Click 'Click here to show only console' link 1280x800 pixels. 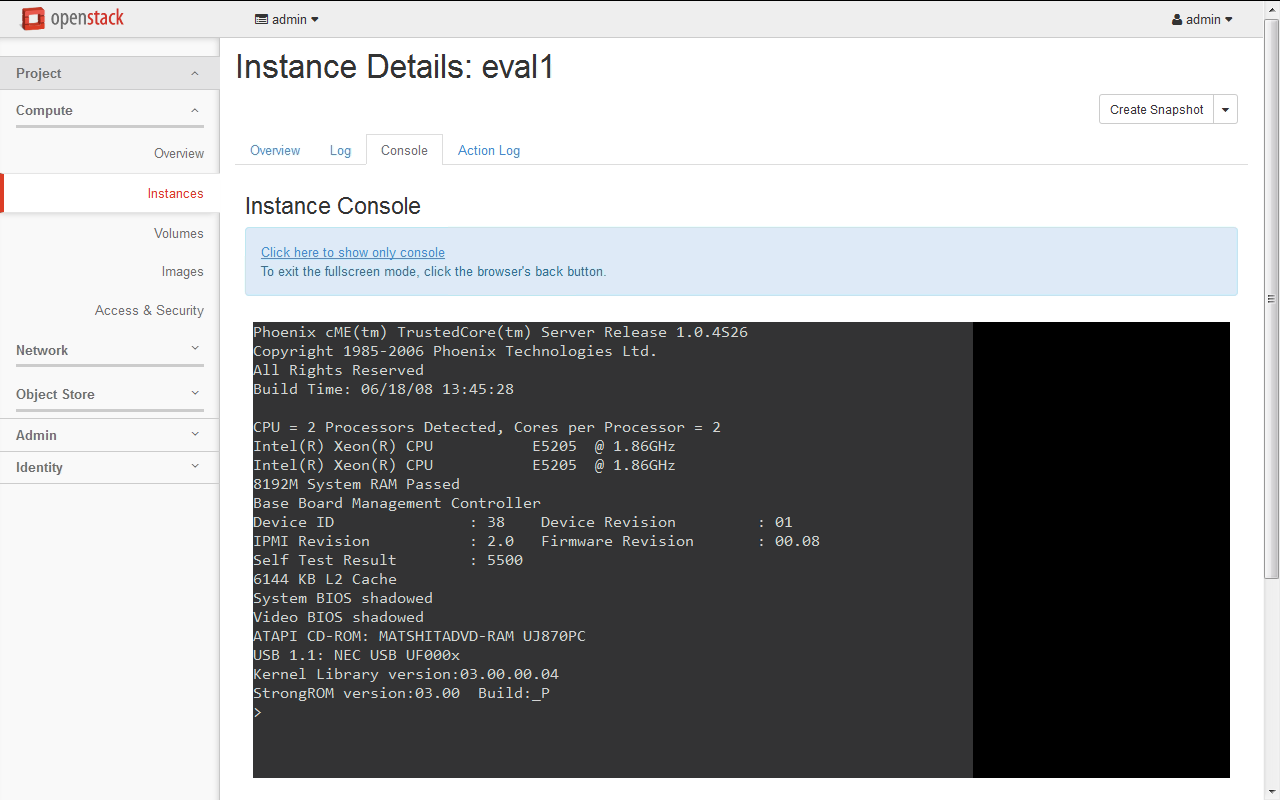point(353,253)
